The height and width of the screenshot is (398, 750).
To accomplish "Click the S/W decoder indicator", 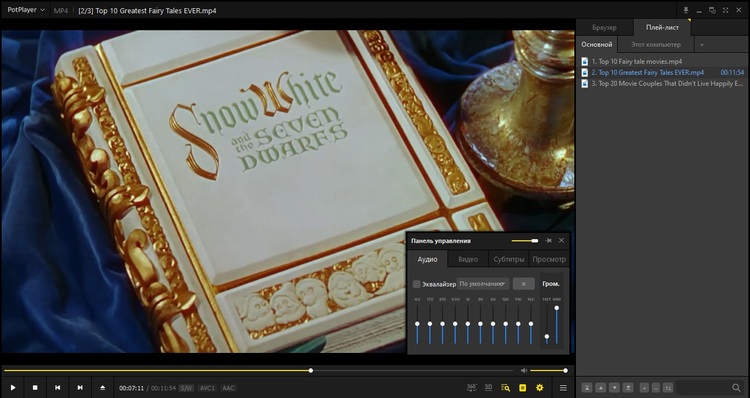I will pyautogui.click(x=186, y=388).
